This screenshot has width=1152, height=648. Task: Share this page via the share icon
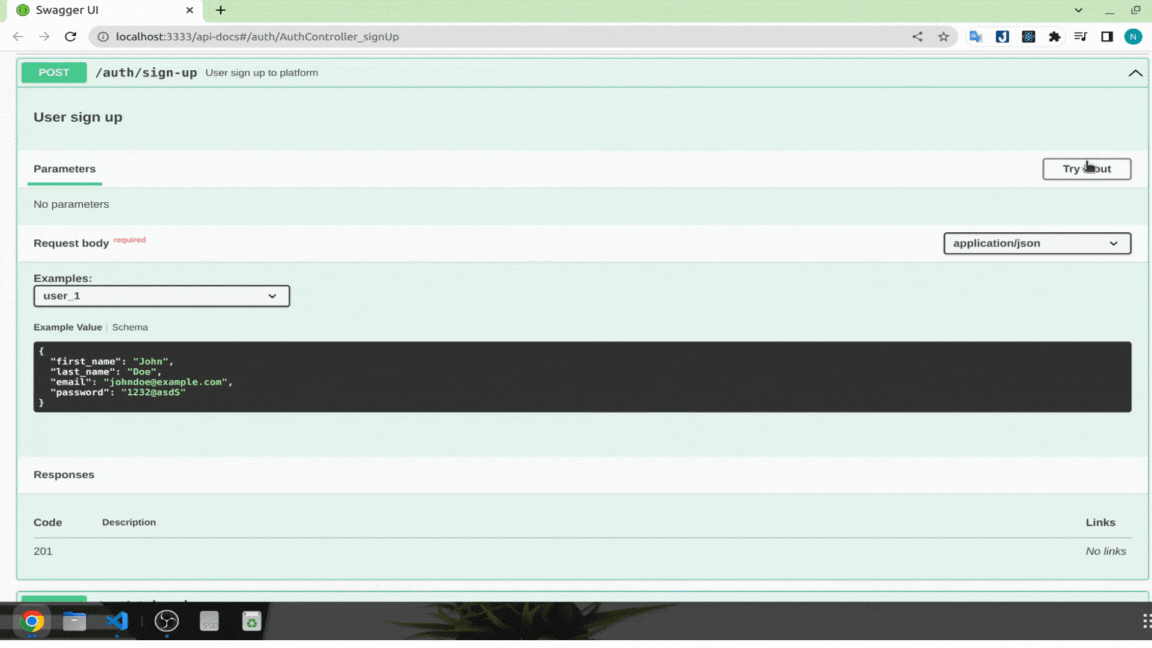pyautogui.click(x=917, y=37)
